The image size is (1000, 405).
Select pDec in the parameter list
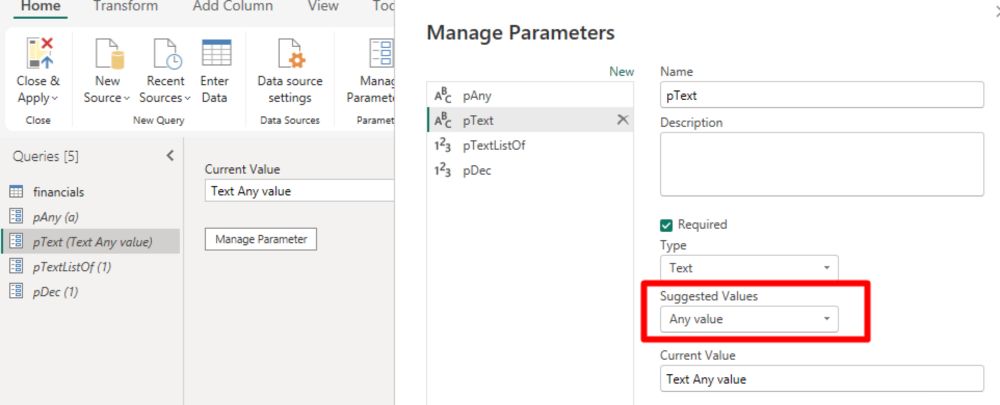(x=477, y=170)
